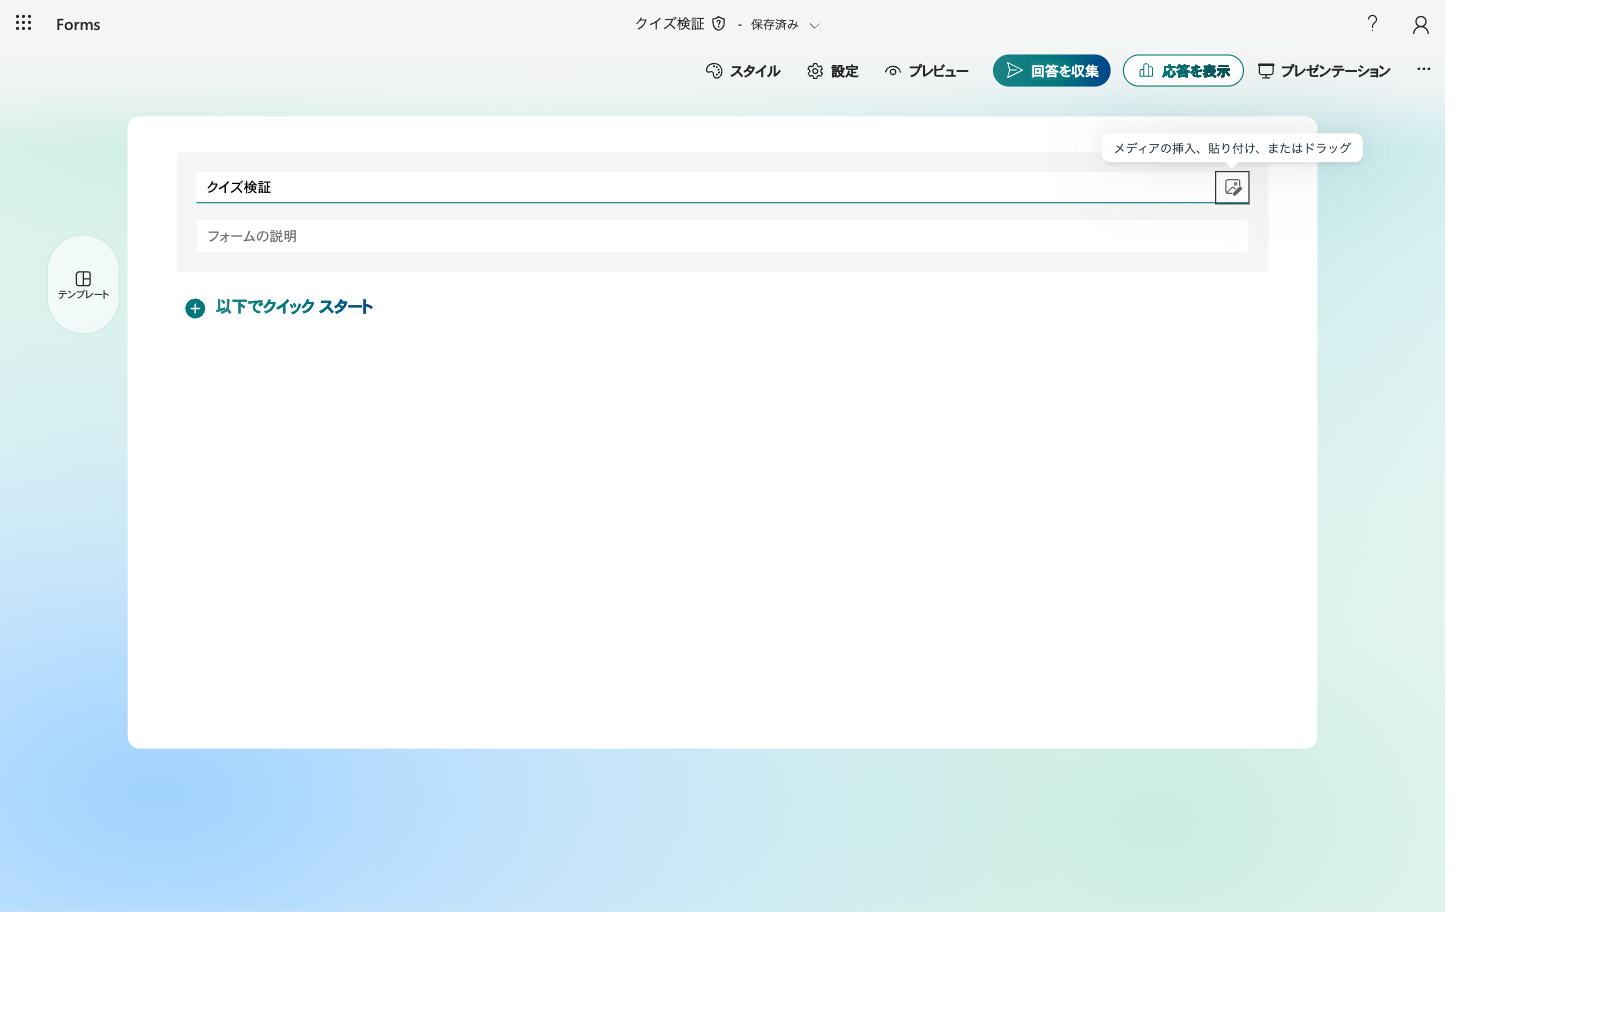
Task: Click the insert media icon
Action: click(x=1232, y=187)
